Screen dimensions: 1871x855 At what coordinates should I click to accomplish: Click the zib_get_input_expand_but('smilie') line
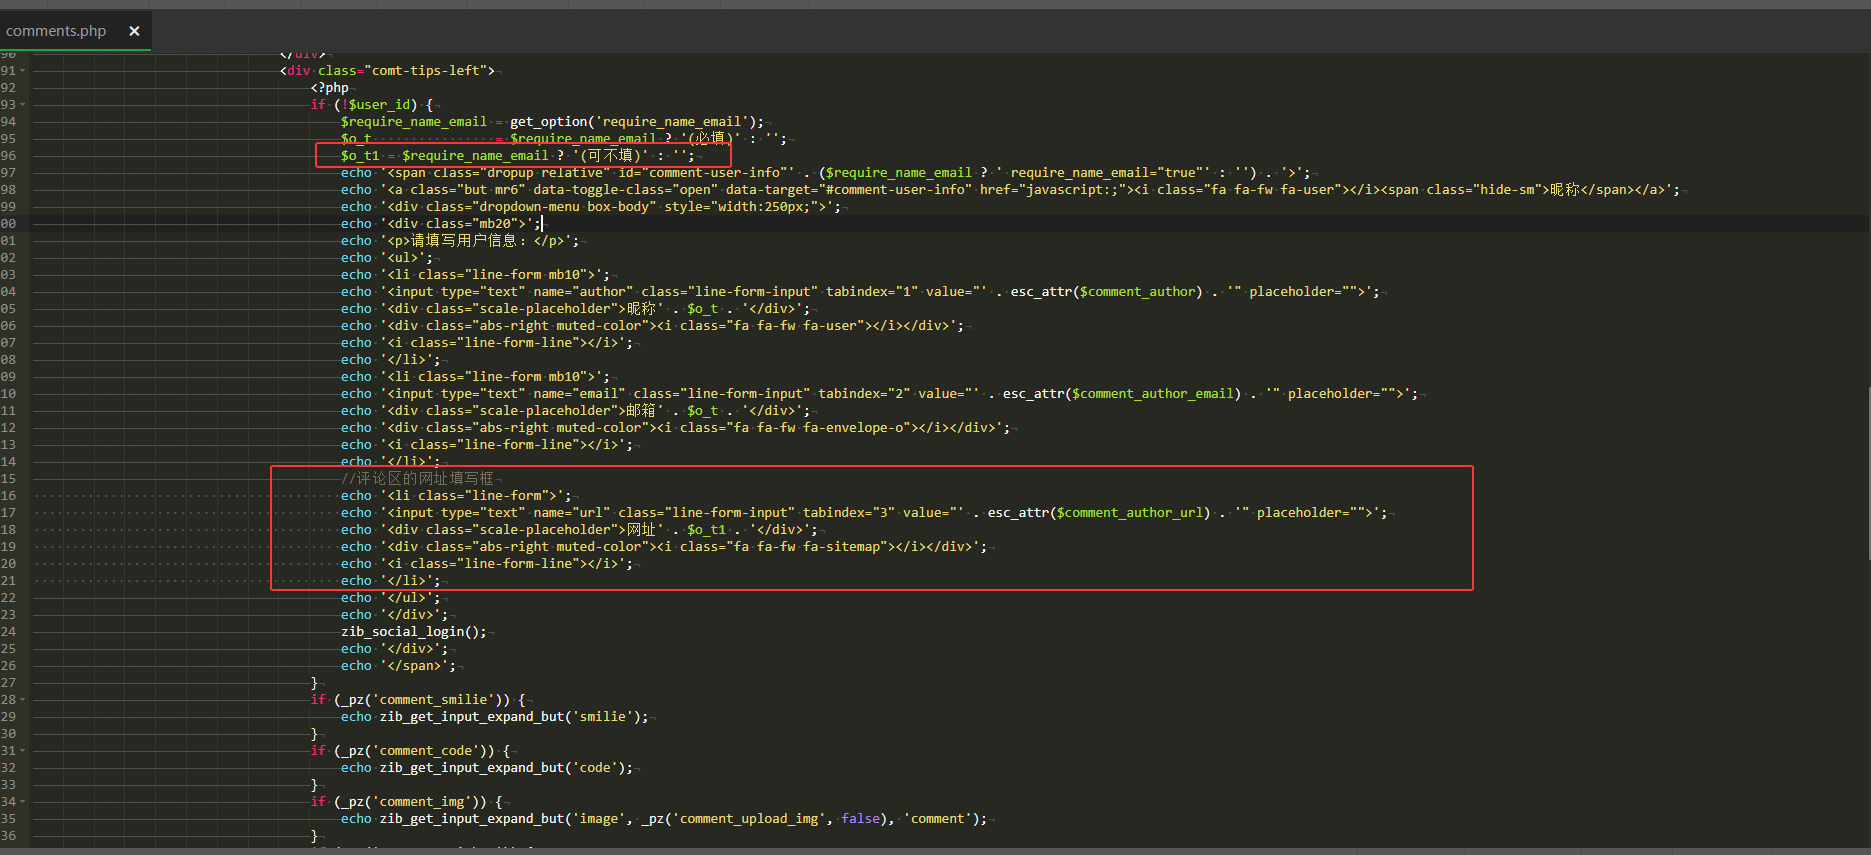[494, 717]
